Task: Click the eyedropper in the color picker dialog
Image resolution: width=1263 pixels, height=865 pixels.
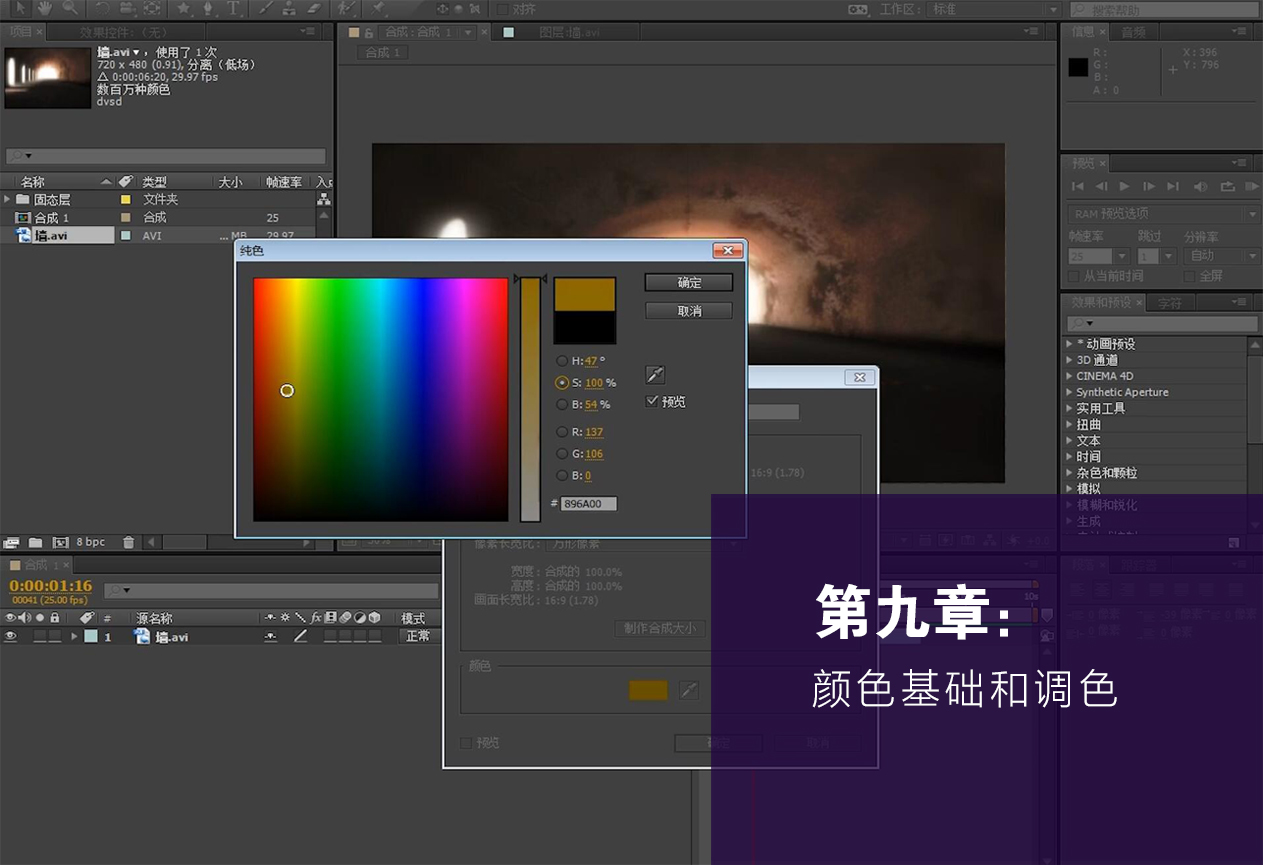Action: coord(655,375)
